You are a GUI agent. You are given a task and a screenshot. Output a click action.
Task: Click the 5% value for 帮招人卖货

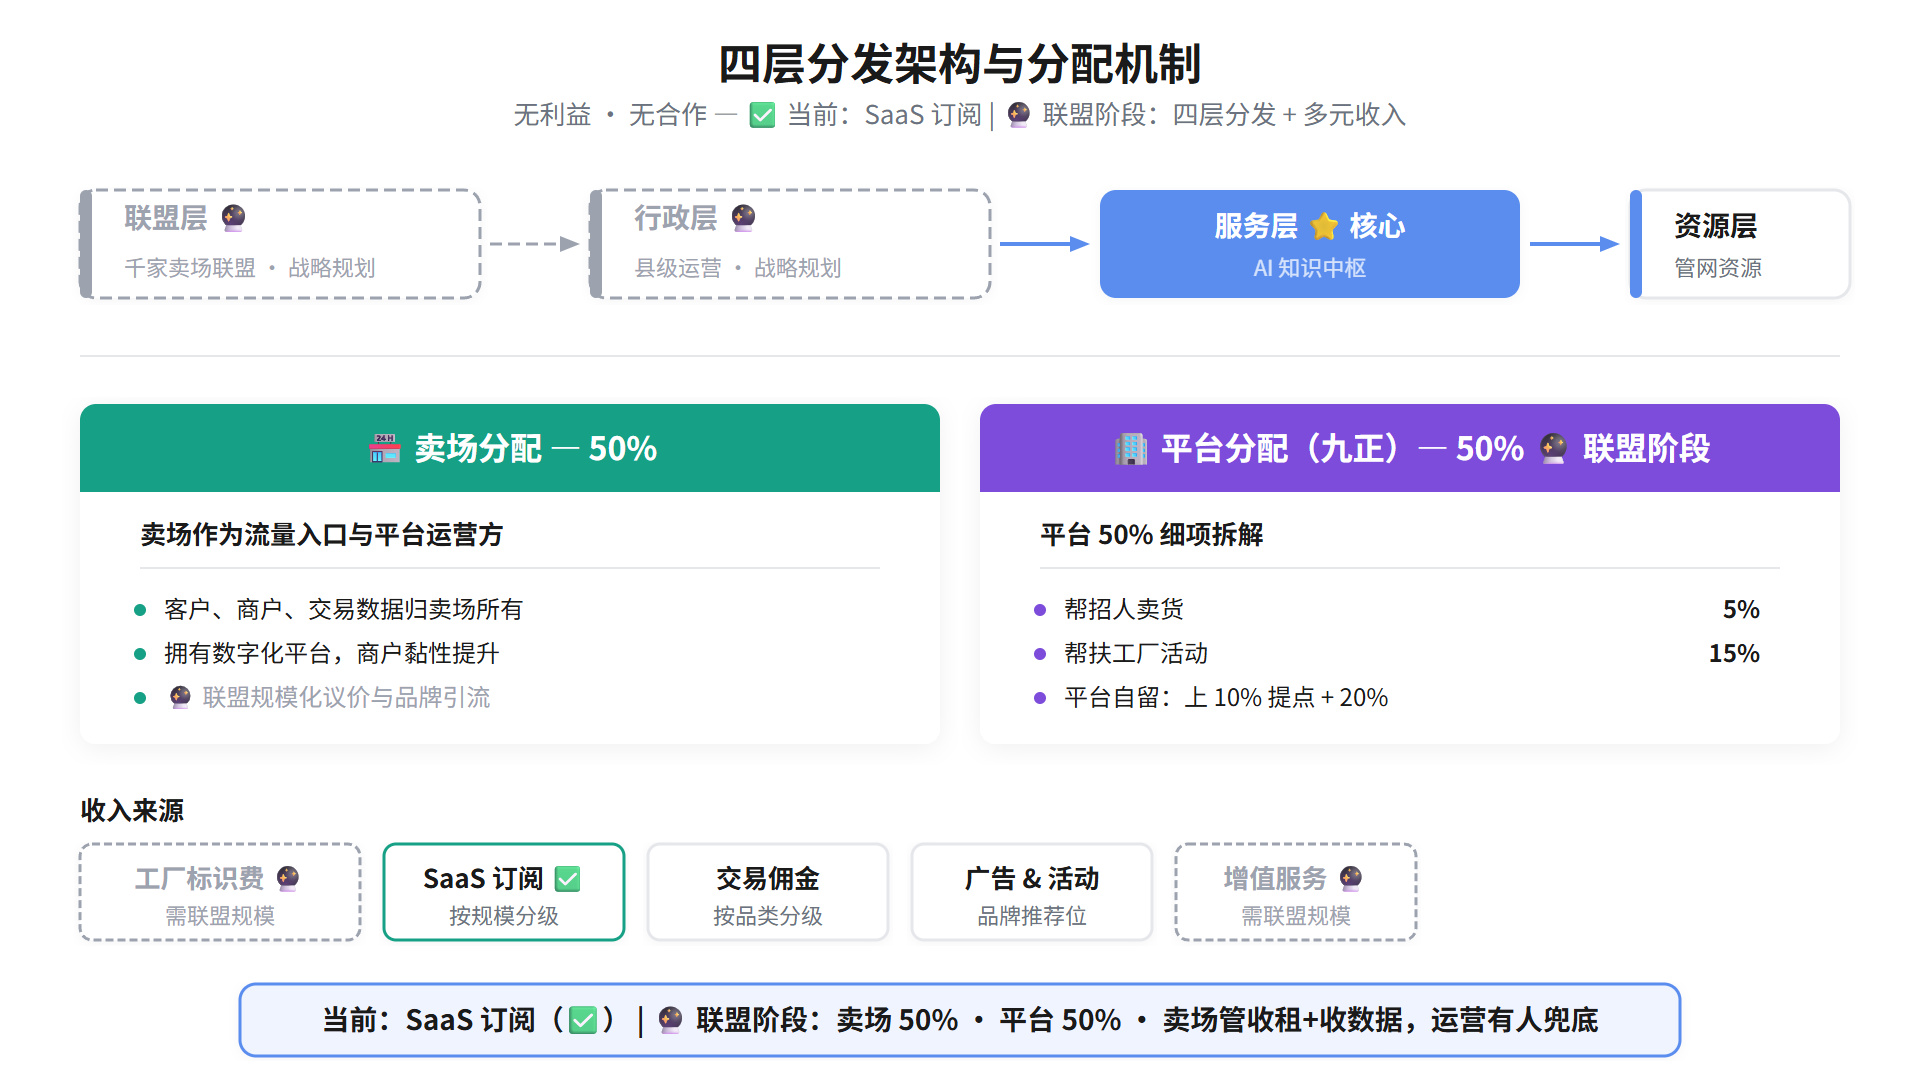pos(1741,609)
